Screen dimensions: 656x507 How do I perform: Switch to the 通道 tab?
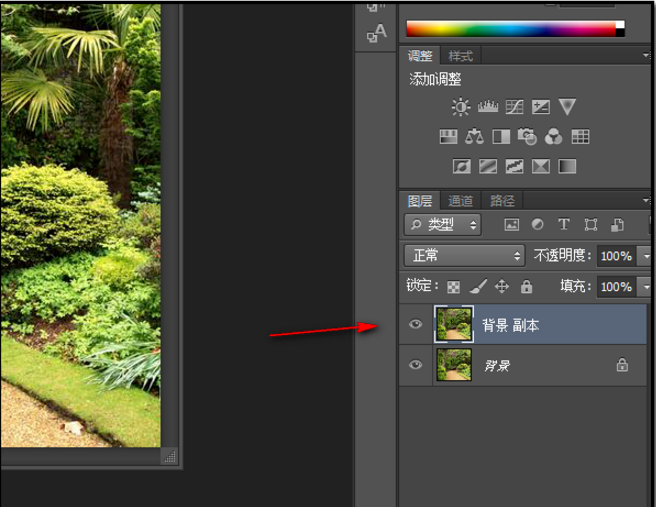point(460,201)
